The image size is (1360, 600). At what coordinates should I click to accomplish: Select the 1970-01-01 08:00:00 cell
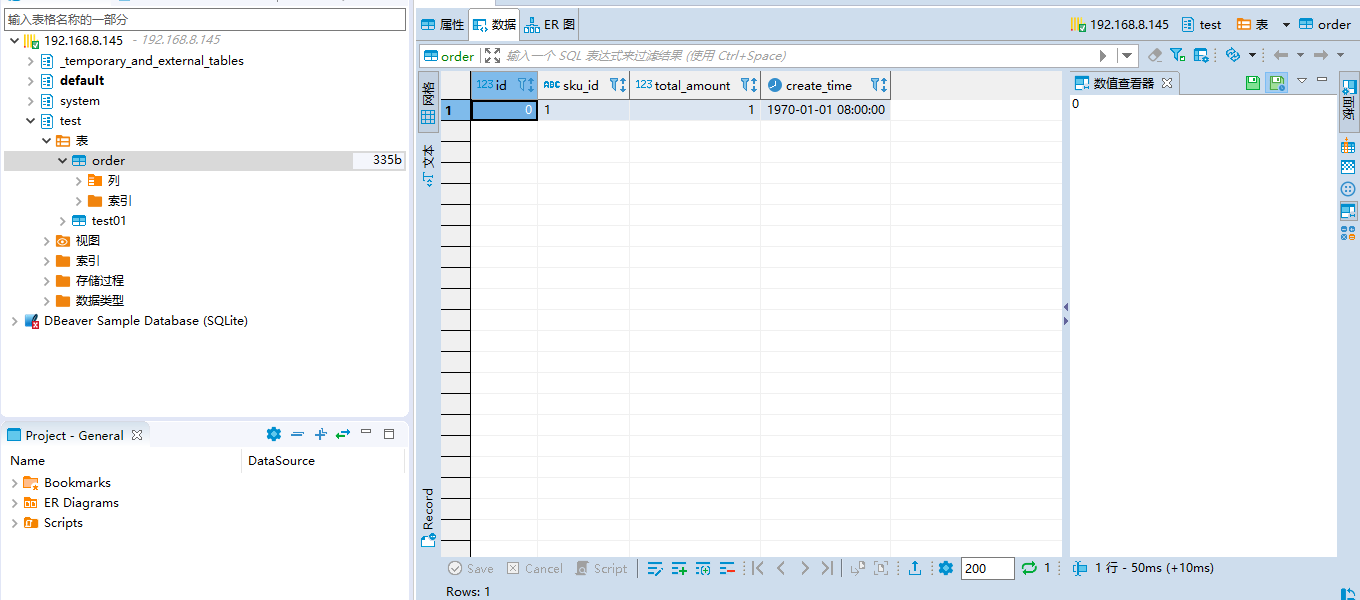coord(825,110)
